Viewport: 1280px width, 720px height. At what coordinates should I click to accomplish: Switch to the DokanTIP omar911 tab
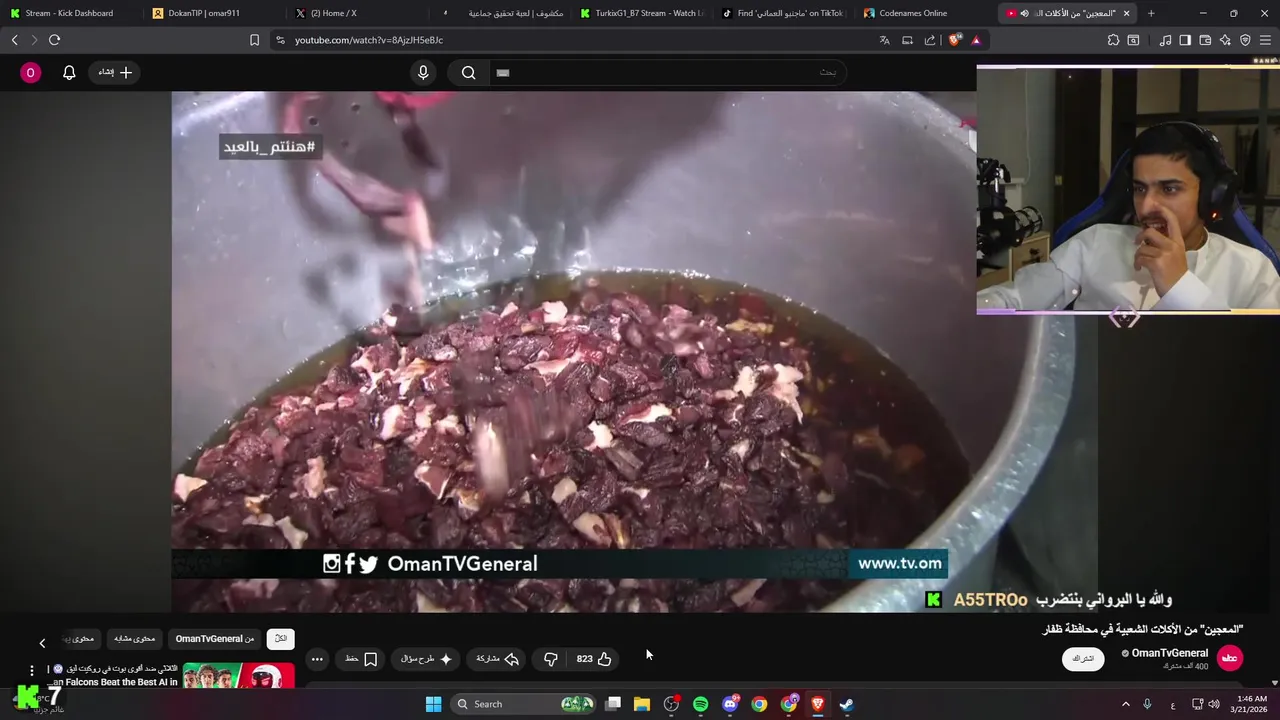click(213, 13)
